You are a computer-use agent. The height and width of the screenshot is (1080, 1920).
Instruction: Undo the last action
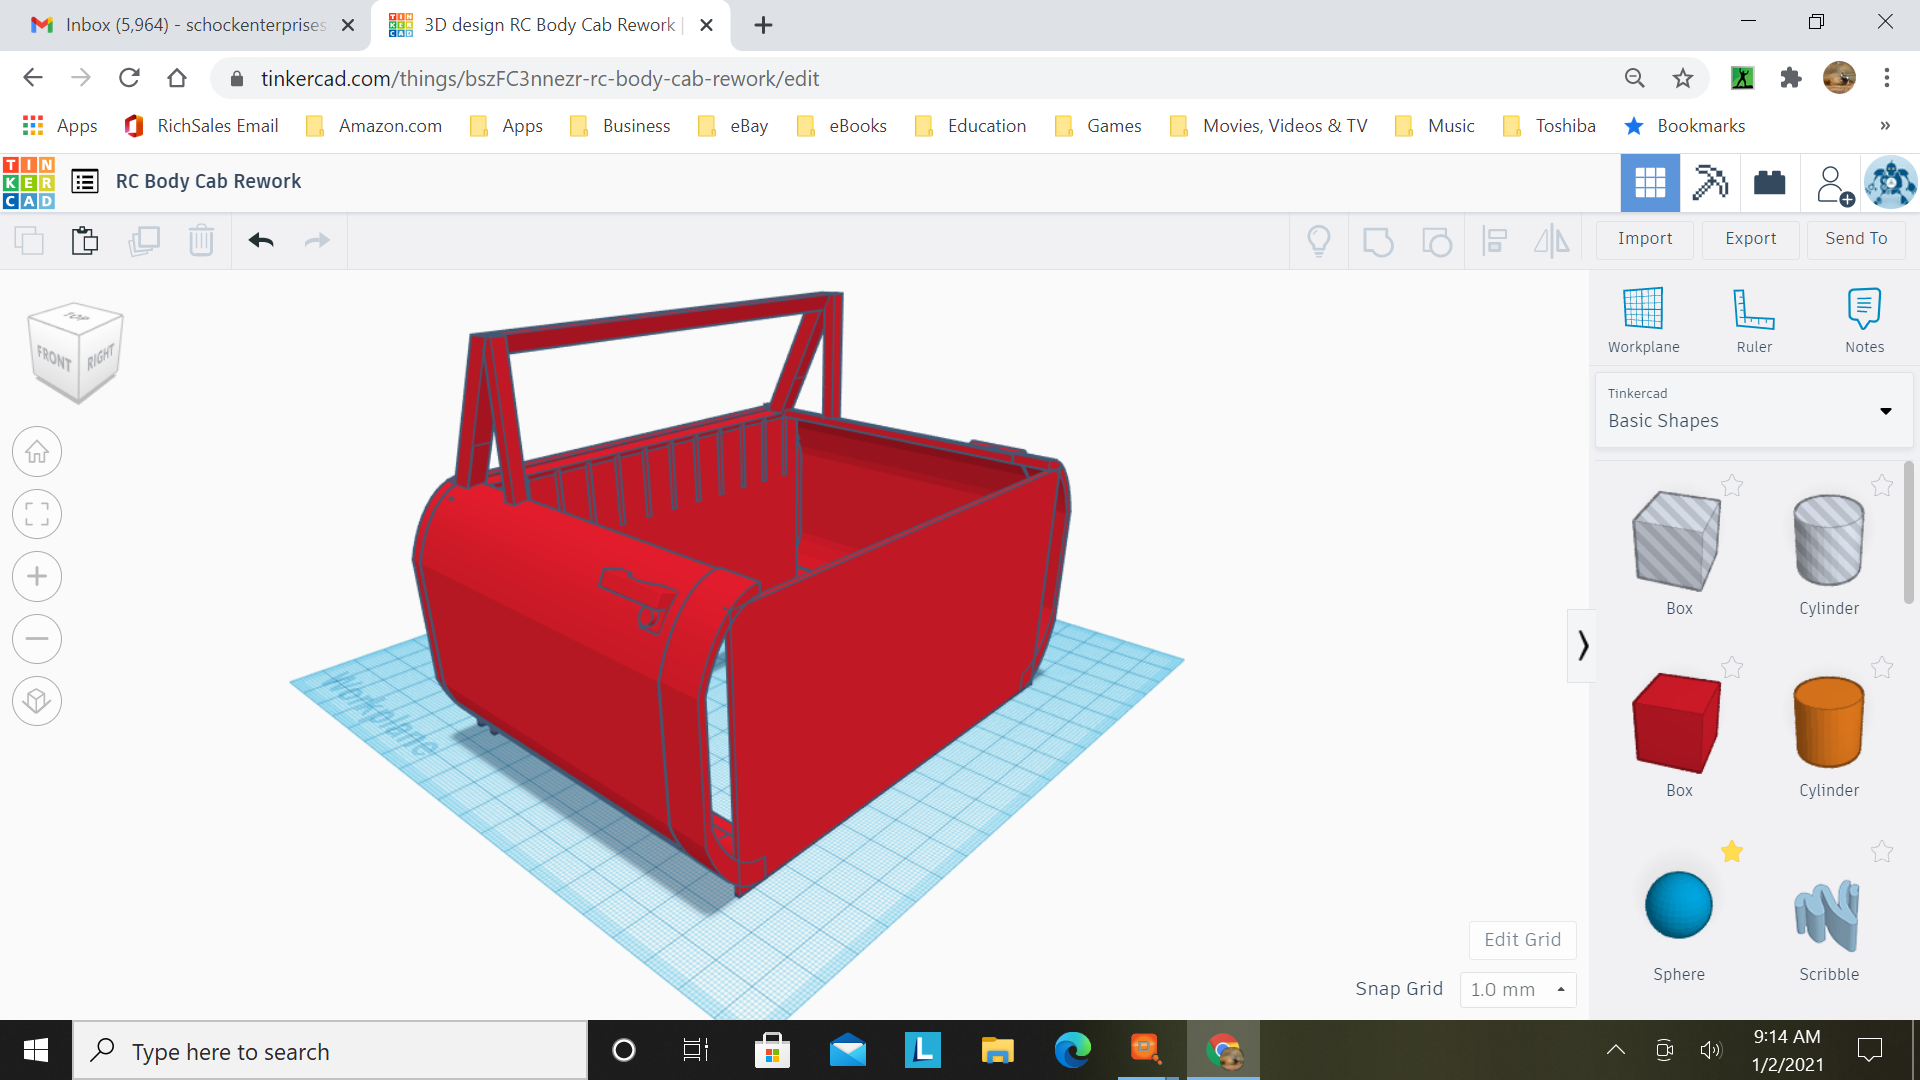(x=261, y=241)
